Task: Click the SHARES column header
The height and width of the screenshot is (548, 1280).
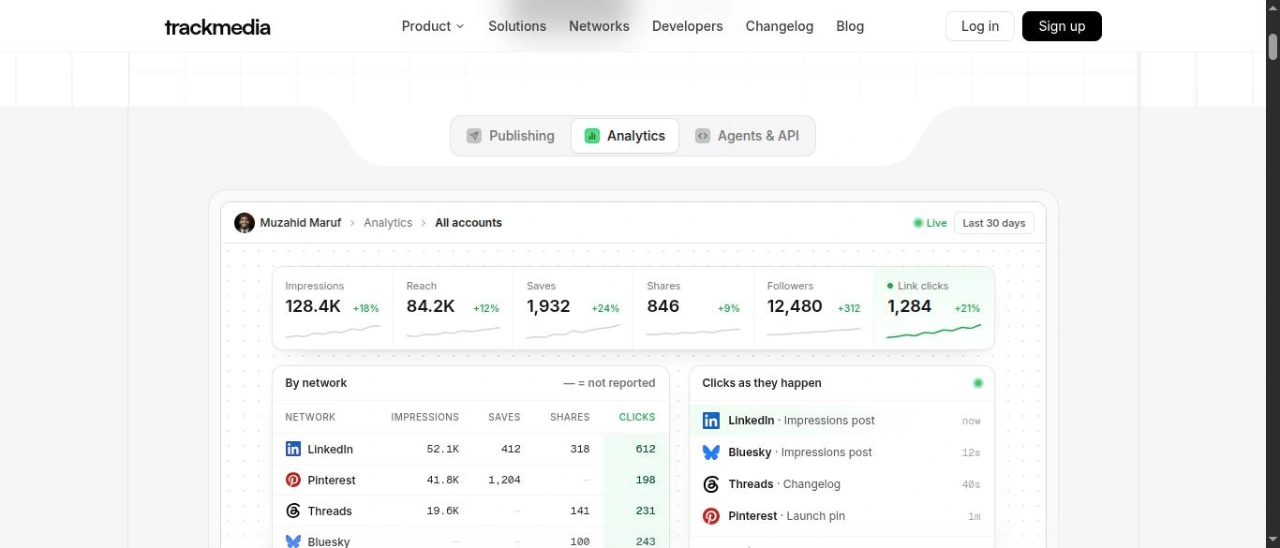Action: (x=570, y=417)
